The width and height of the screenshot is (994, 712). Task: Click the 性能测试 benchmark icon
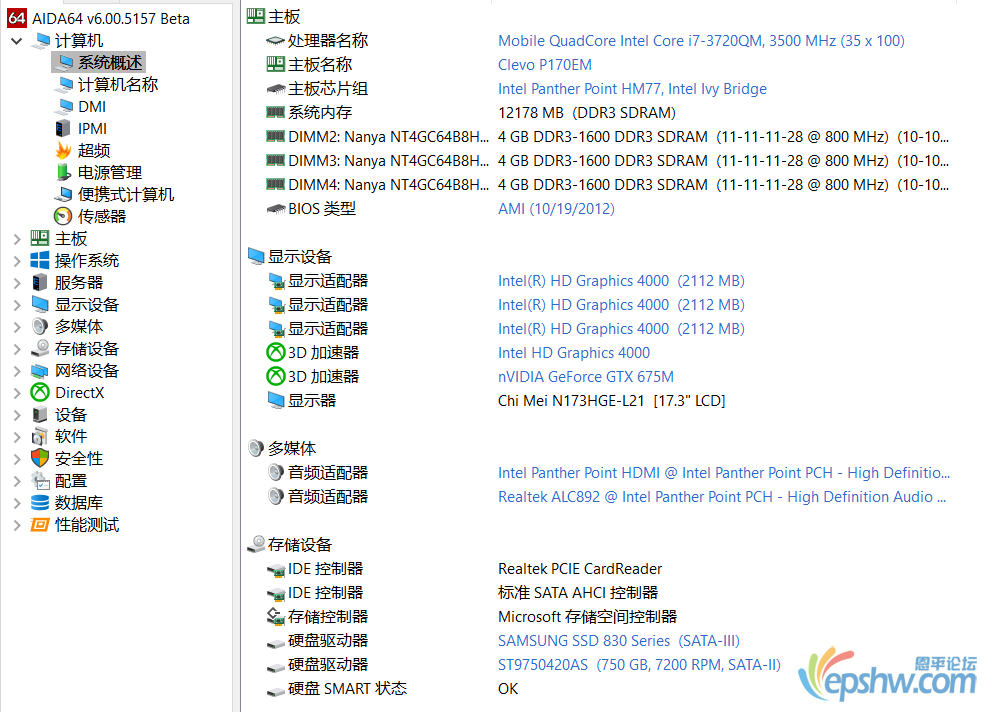click(40, 524)
